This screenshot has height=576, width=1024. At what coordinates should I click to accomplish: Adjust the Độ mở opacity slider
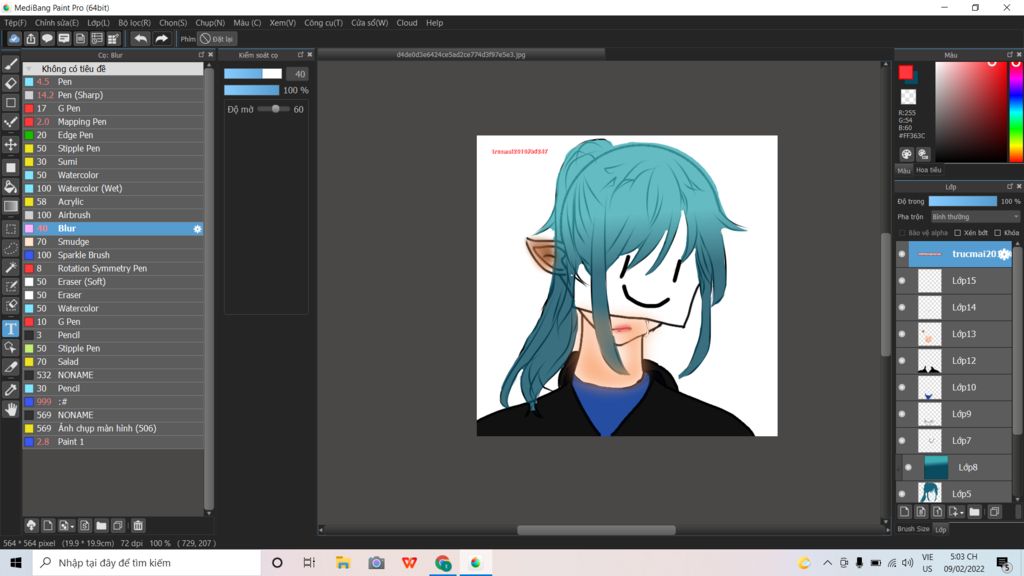pos(275,110)
